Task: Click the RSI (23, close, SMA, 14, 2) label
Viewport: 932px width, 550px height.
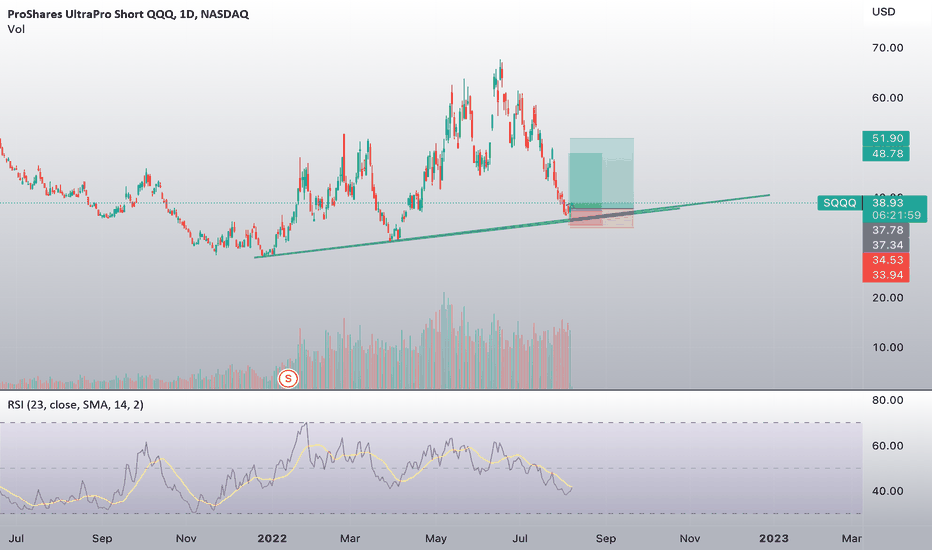Action: point(75,405)
